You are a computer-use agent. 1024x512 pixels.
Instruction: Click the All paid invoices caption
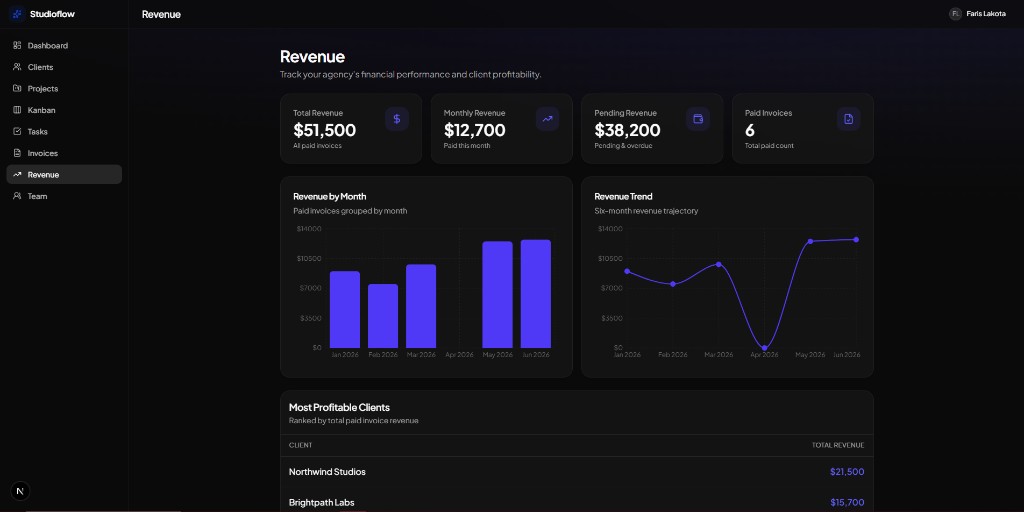point(317,146)
